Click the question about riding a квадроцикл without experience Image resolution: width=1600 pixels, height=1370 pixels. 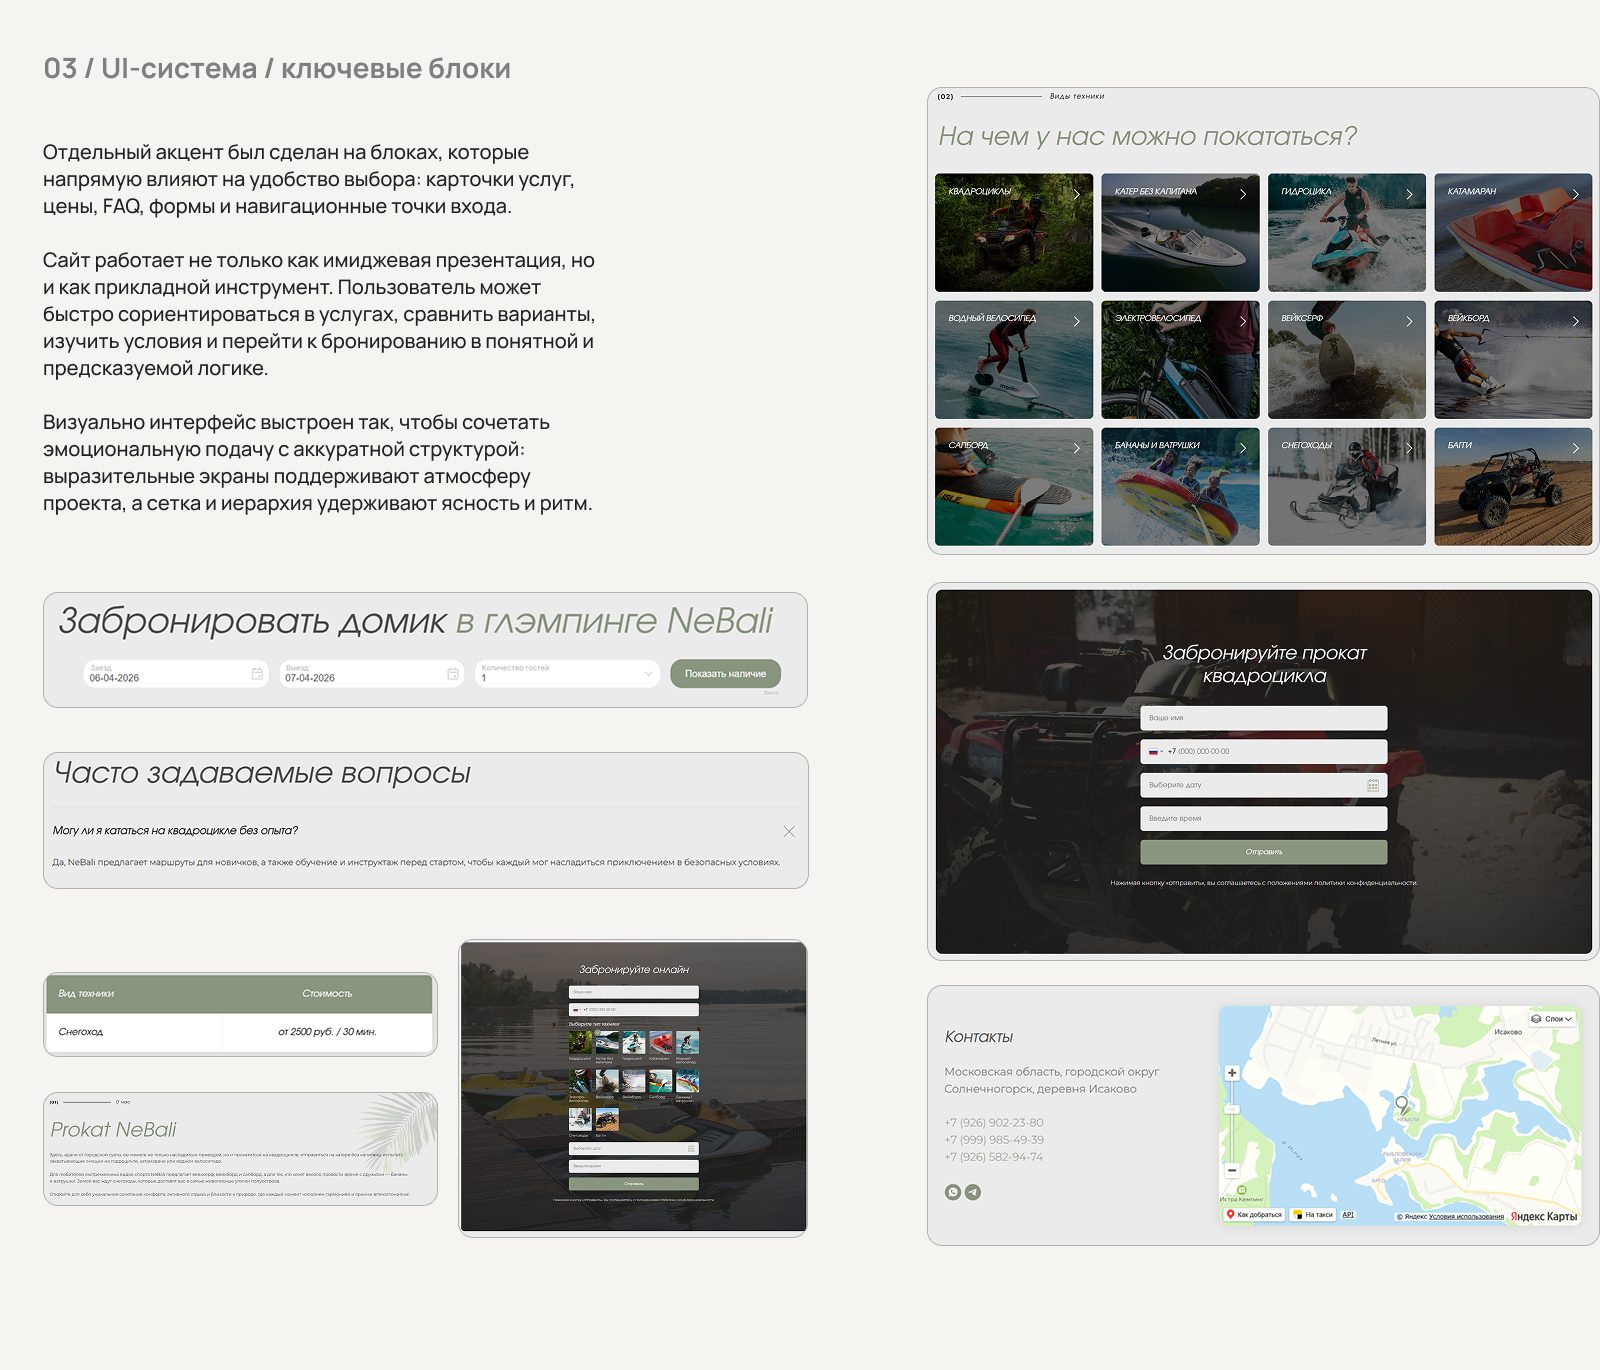point(176,831)
